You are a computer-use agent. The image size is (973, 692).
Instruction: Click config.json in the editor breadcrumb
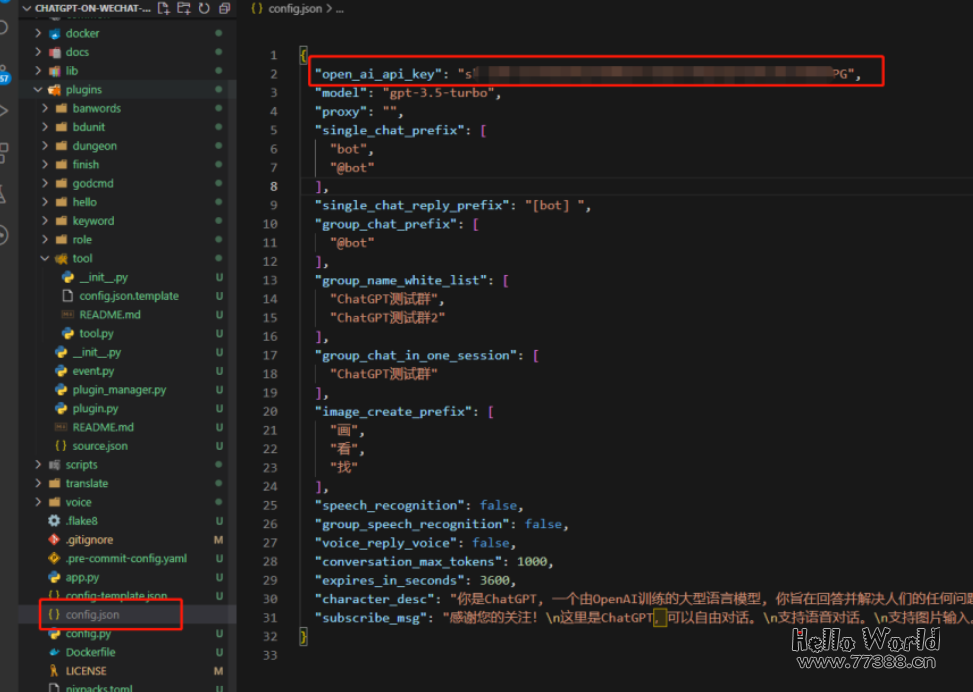click(292, 8)
